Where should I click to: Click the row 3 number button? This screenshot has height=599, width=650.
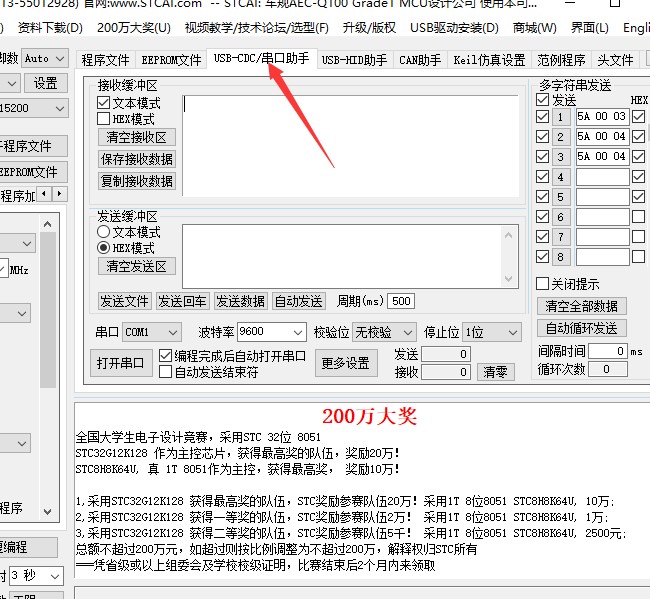pos(560,157)
